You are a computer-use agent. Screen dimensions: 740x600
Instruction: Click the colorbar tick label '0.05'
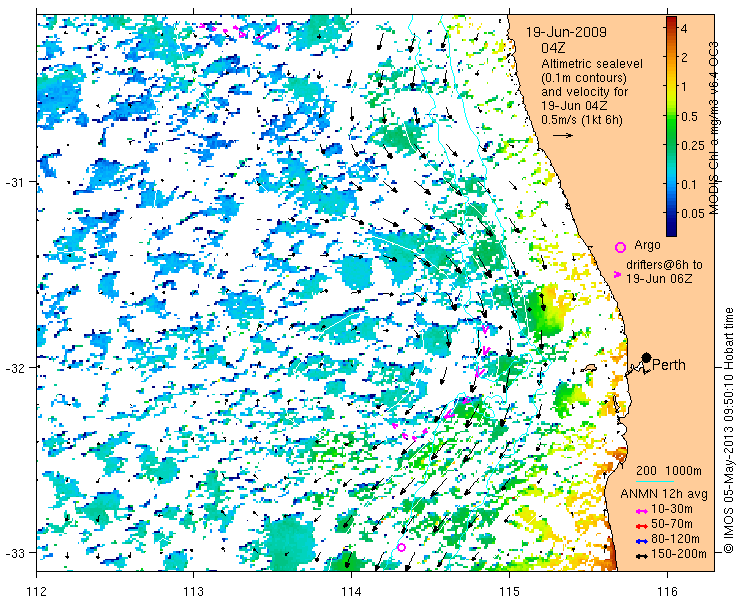coord(692,213)
